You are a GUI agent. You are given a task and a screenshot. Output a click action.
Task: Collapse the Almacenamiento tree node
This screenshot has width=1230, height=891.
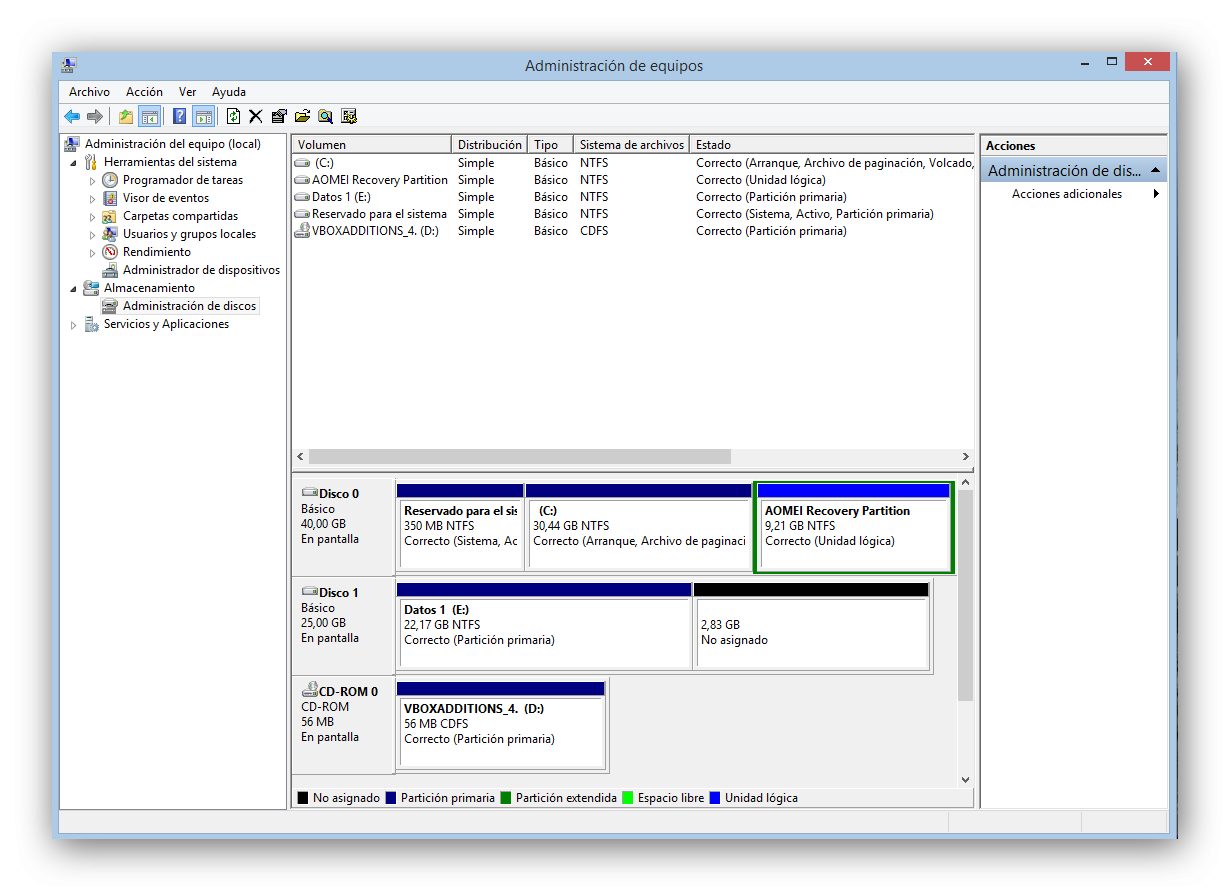pyautogui.click(x=73, y=288)
